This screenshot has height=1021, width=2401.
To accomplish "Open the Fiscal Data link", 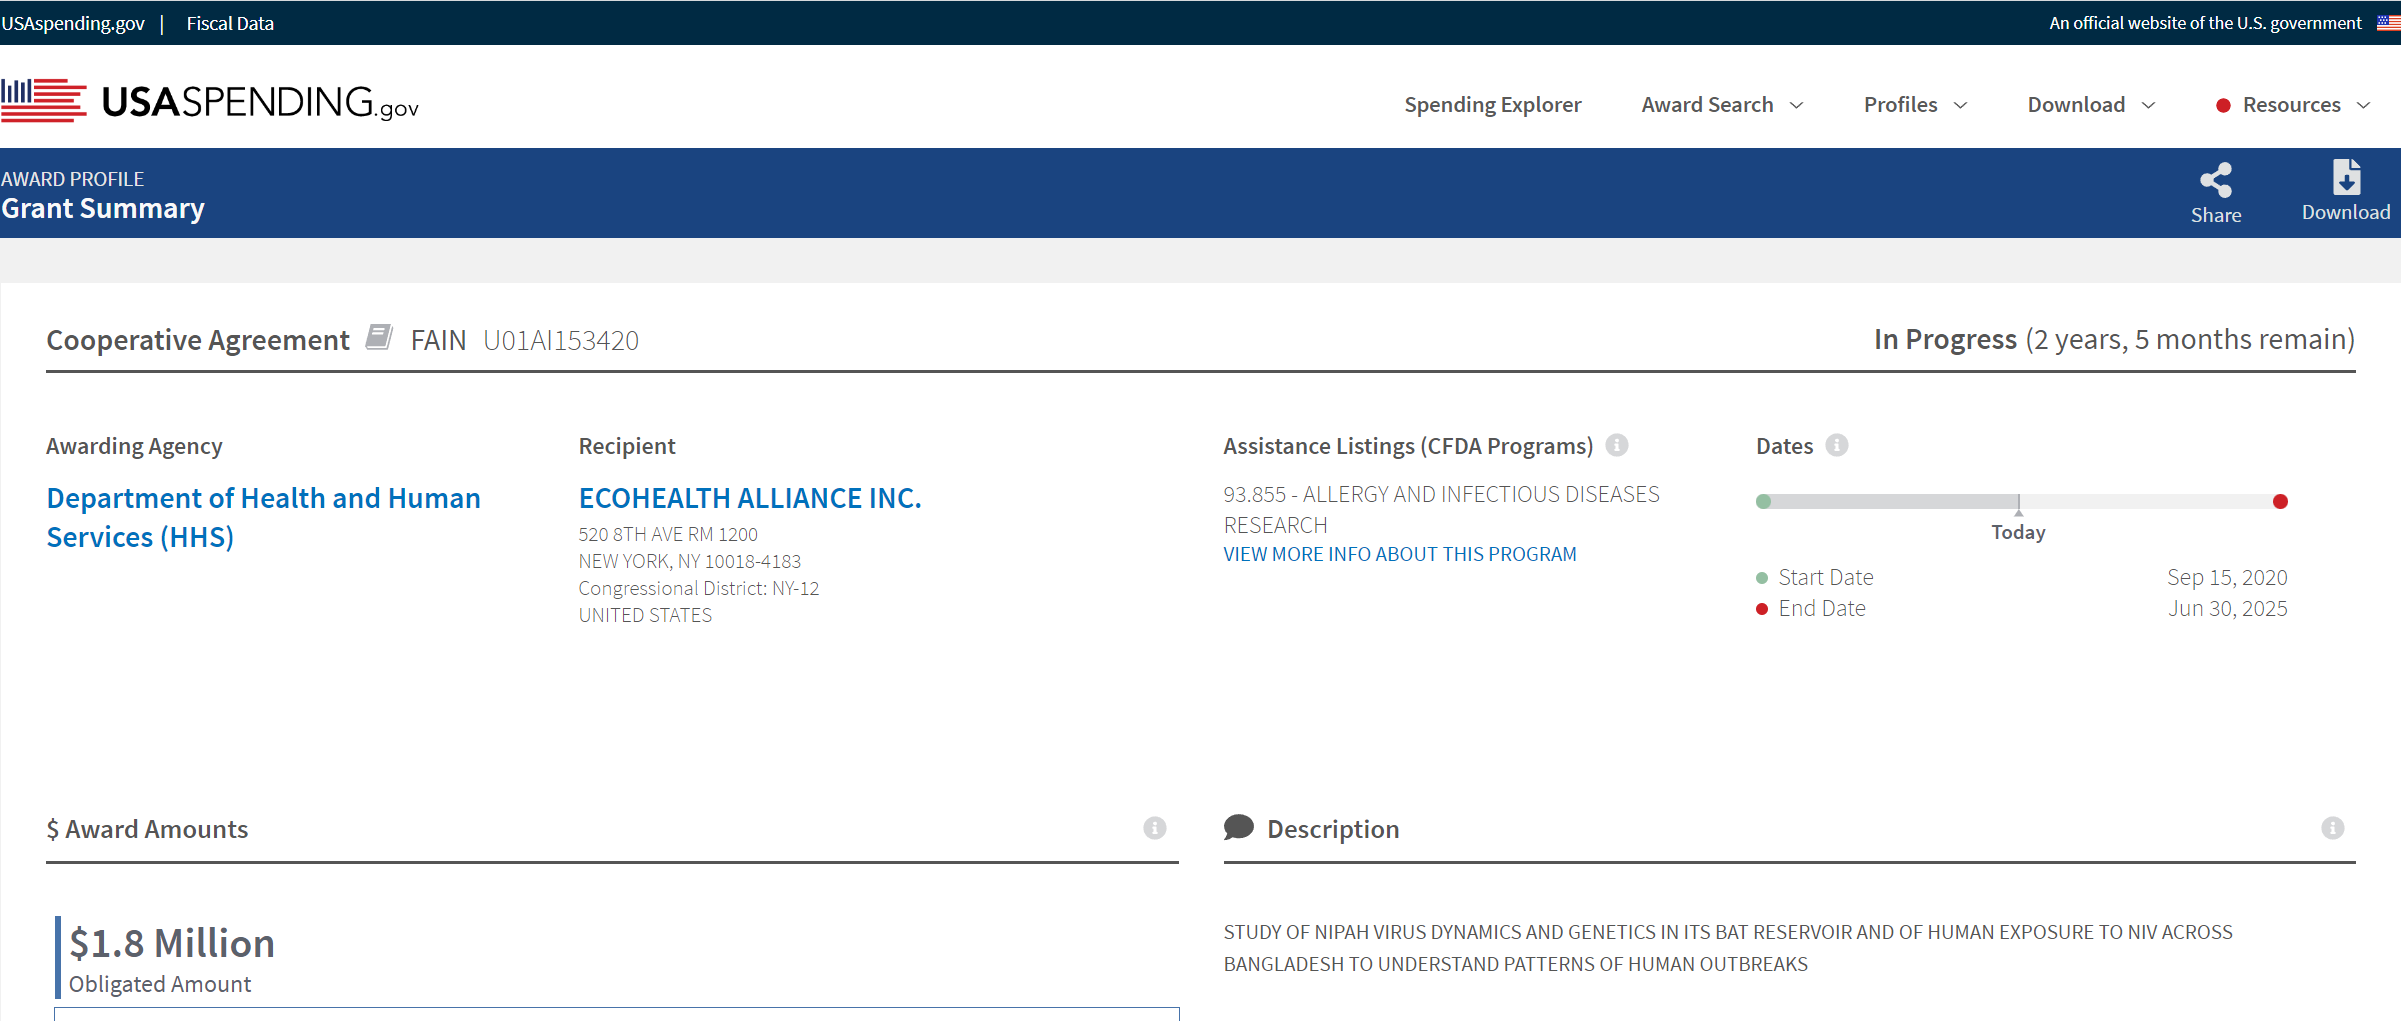I will 230,23.
